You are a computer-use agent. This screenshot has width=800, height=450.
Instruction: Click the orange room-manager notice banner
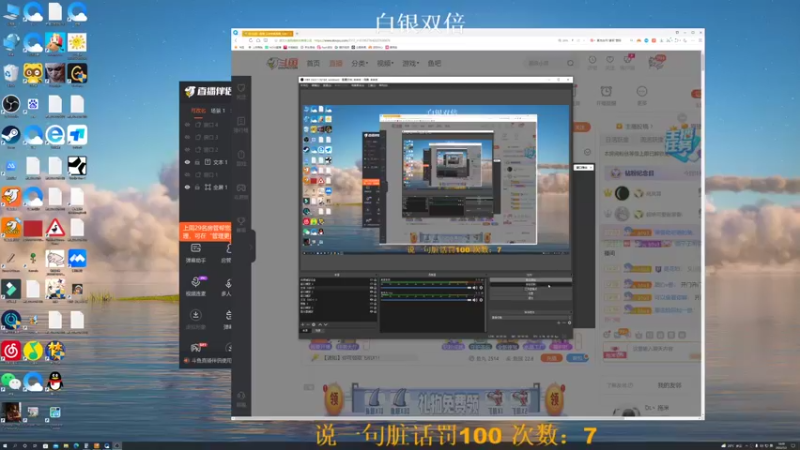coord(205,232)
